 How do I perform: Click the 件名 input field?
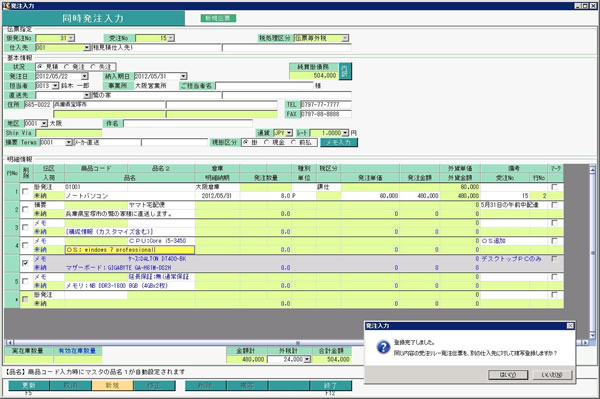click(188, 124)
